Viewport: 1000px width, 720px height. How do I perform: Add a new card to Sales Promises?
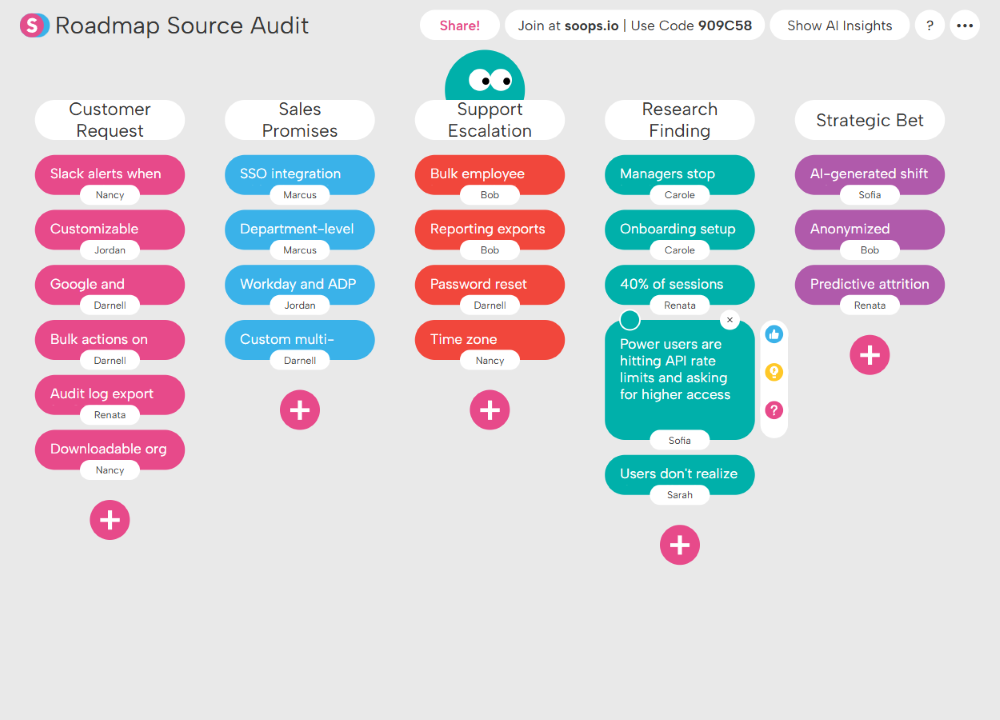(x=299, y=410)
